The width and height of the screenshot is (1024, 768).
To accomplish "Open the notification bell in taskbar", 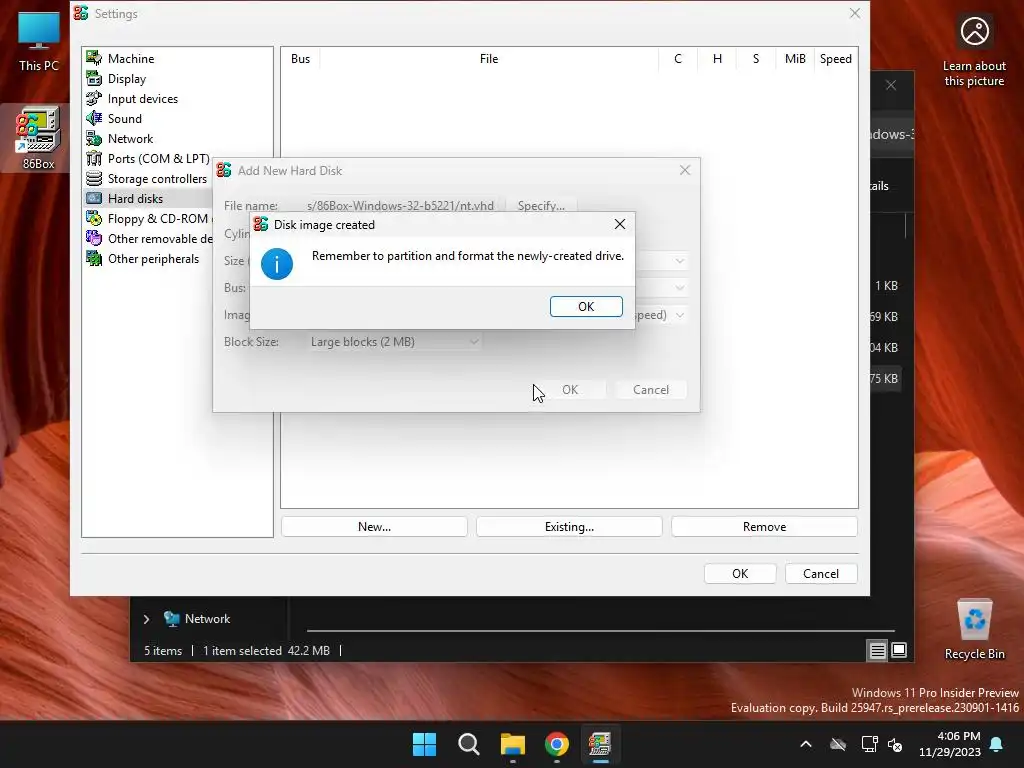I will tap(997, 744).
